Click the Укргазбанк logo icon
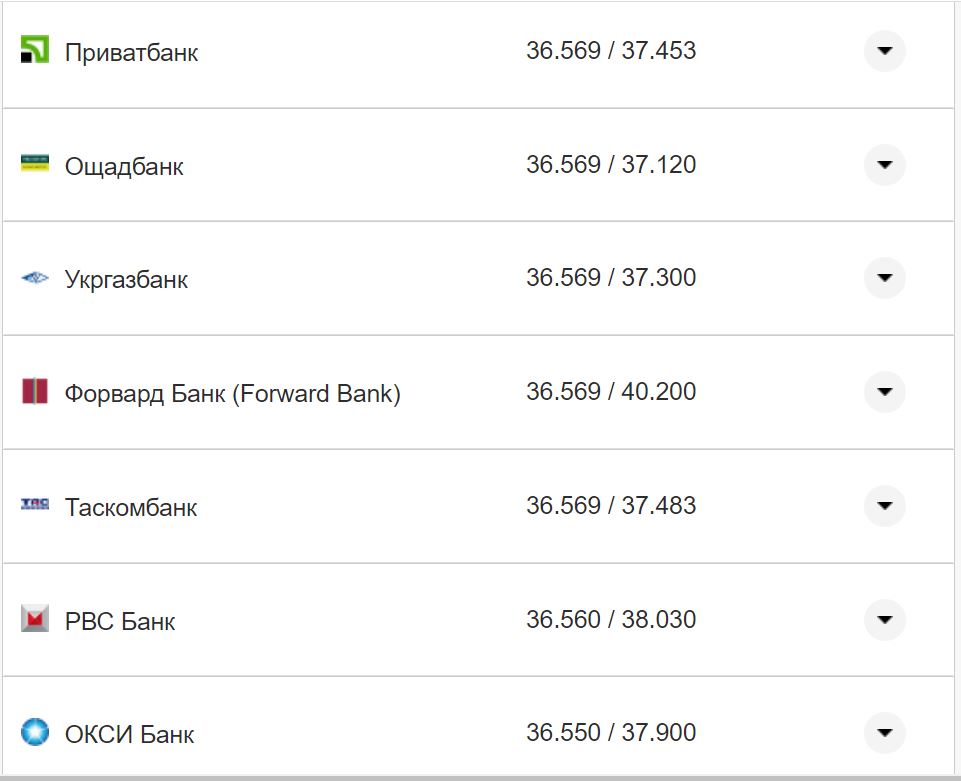The width and height of the screenshot is (961, 781). pyautogui.click(x=35, y=278)
